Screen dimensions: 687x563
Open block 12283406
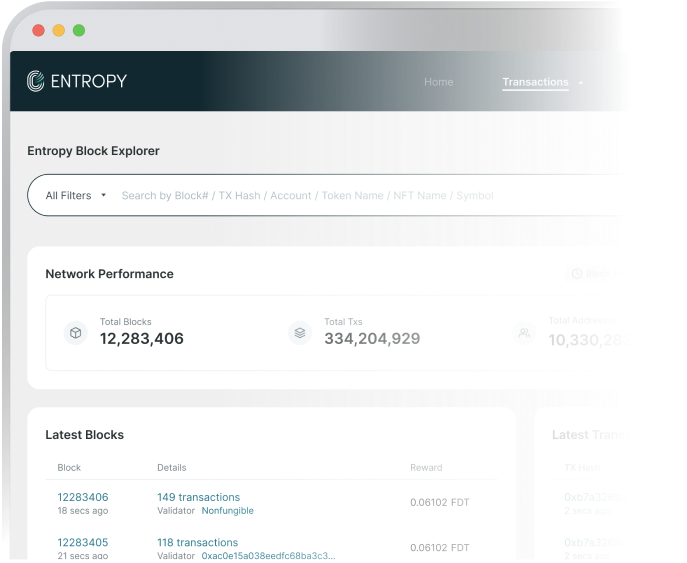(83, 497)
